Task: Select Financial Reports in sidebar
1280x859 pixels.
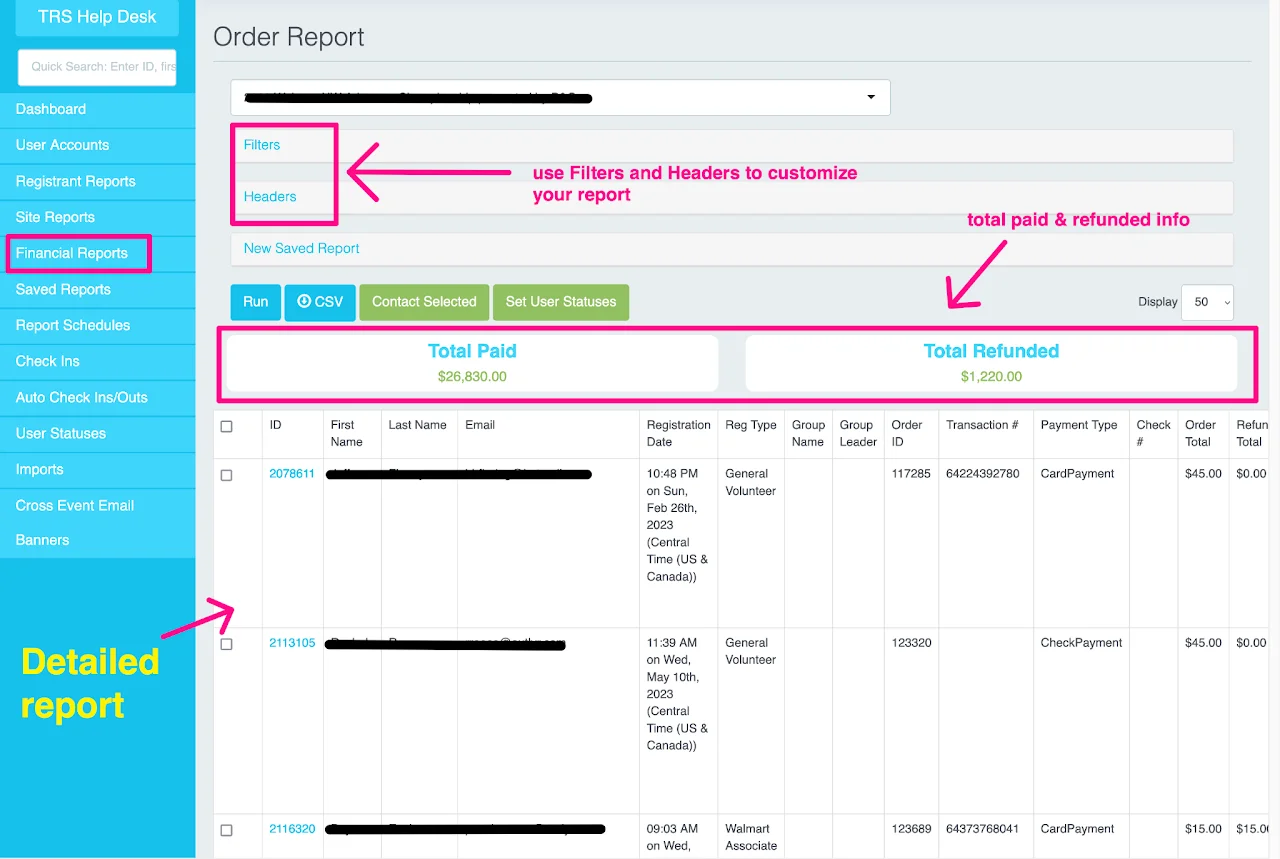Action: [x=97, y=253]
